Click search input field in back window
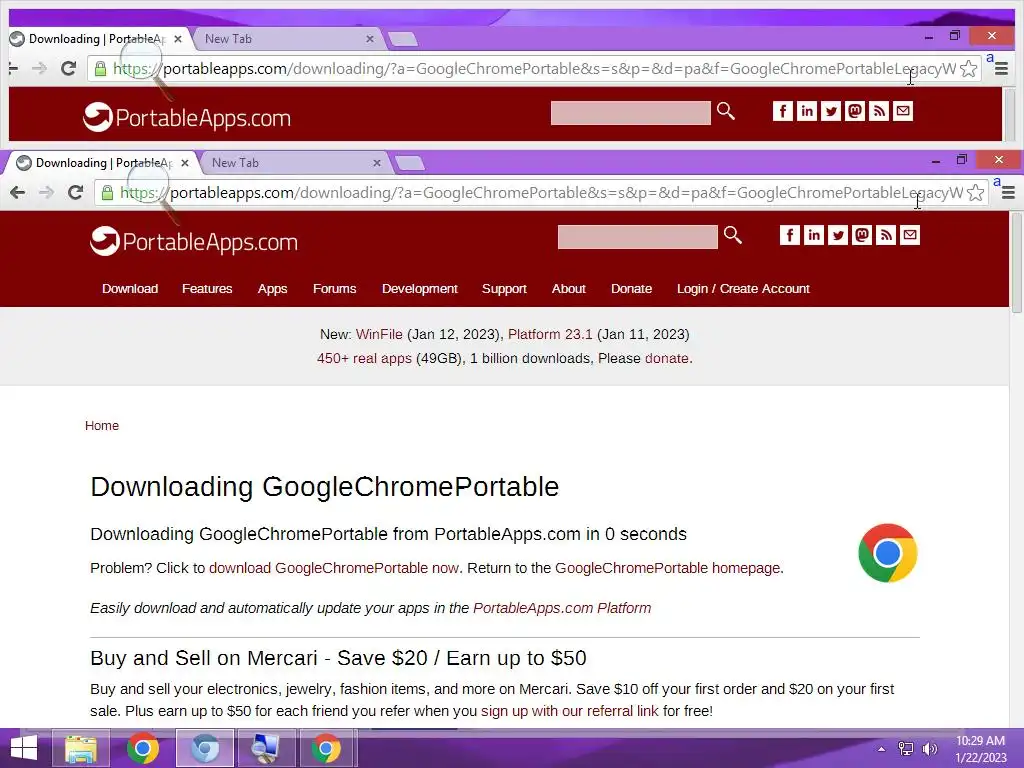The height and width of the screenshot is (768, 1024). coord(630,113)
